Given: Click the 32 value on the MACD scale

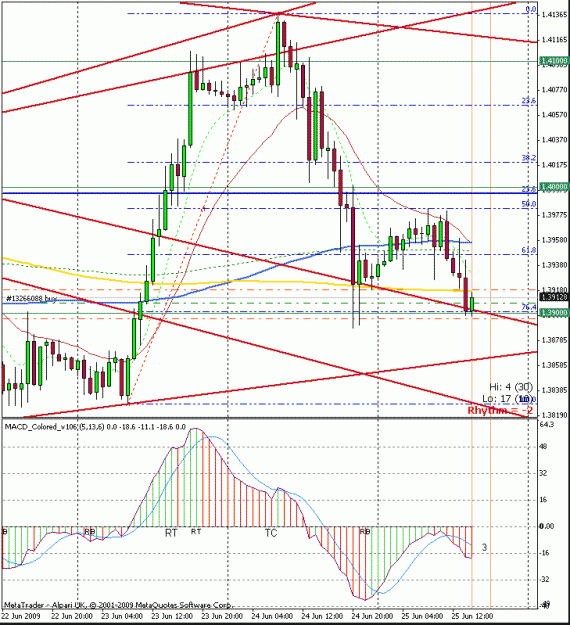Looking at the screenshot, I should (x=543, y=473).
